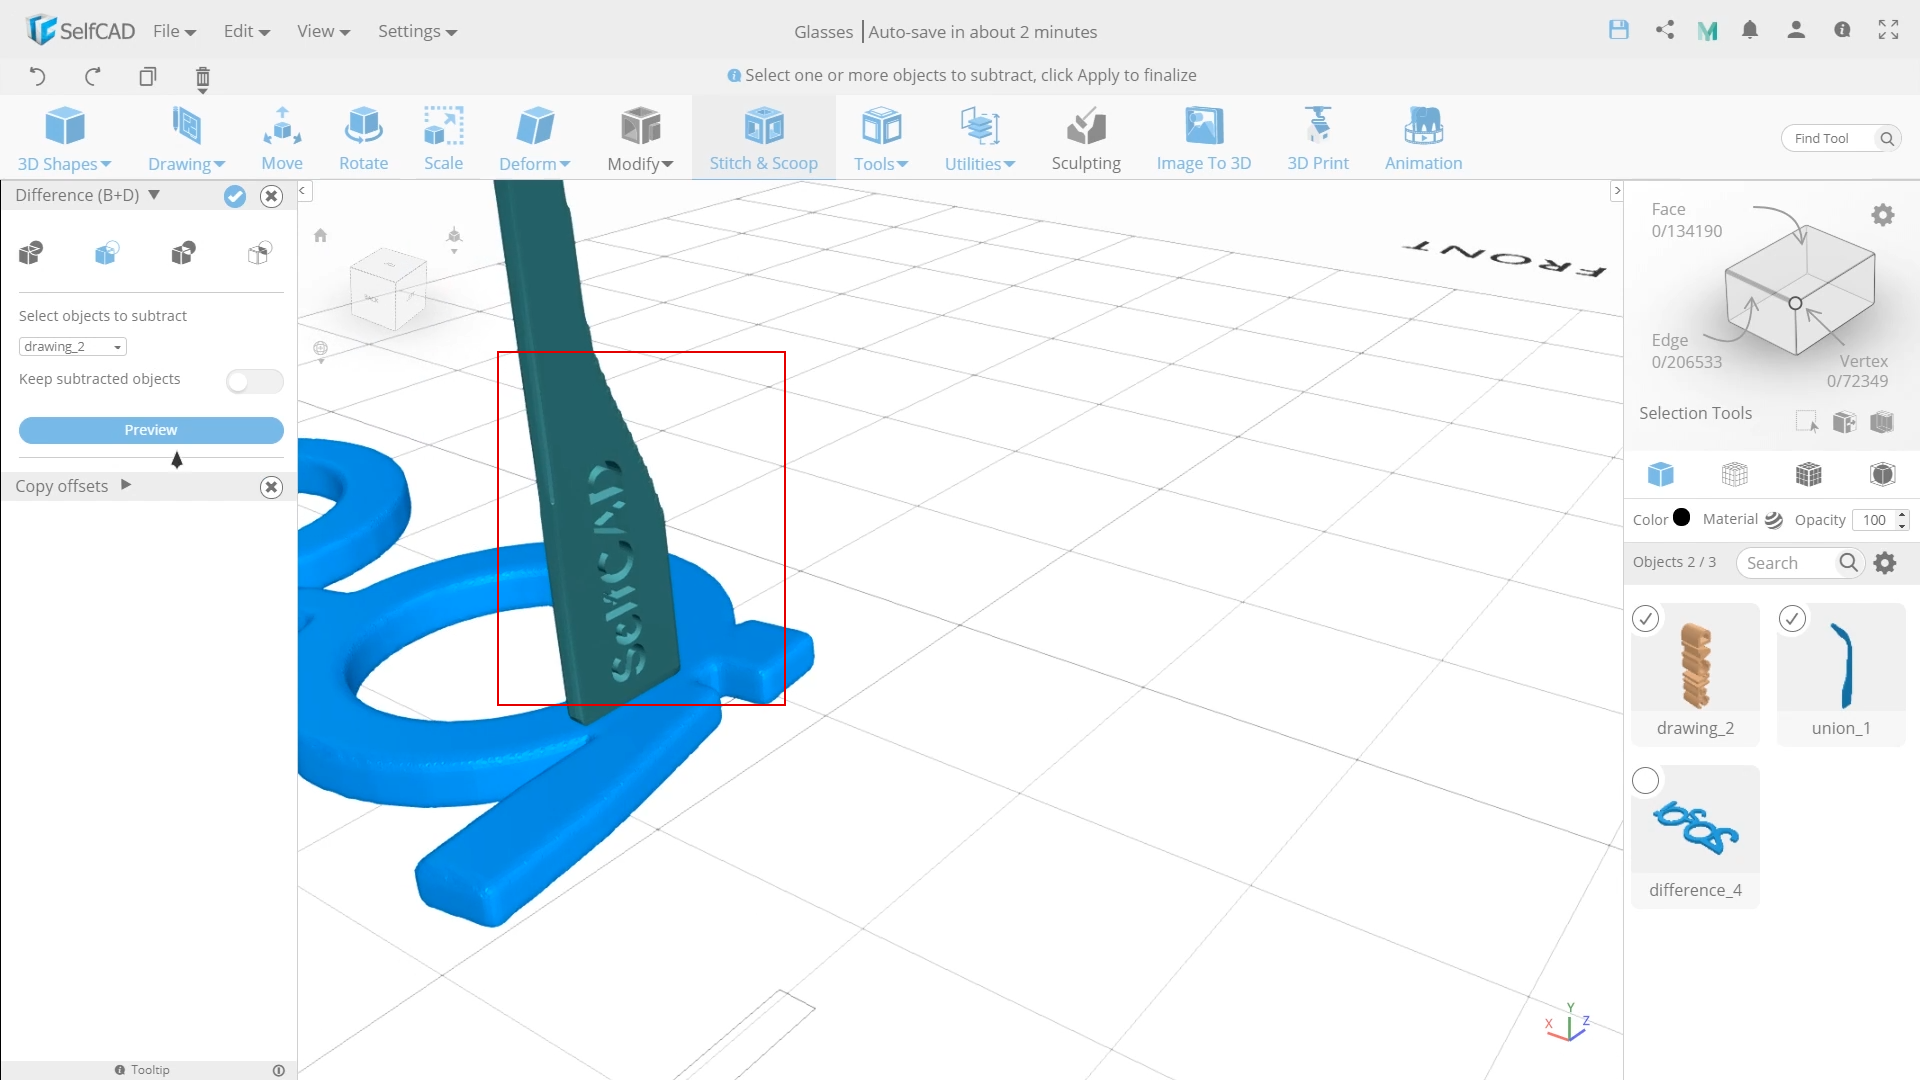Click the share icon
Viewport: 1920px width, 1080px height.
pos(1665,30)
